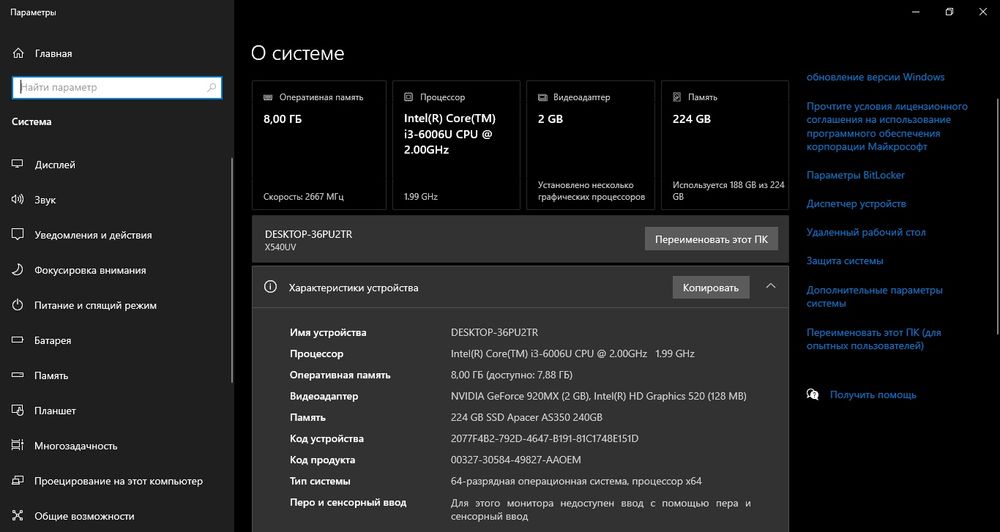
Task: Click the Уведомления и действия icon
Action: 18,235
